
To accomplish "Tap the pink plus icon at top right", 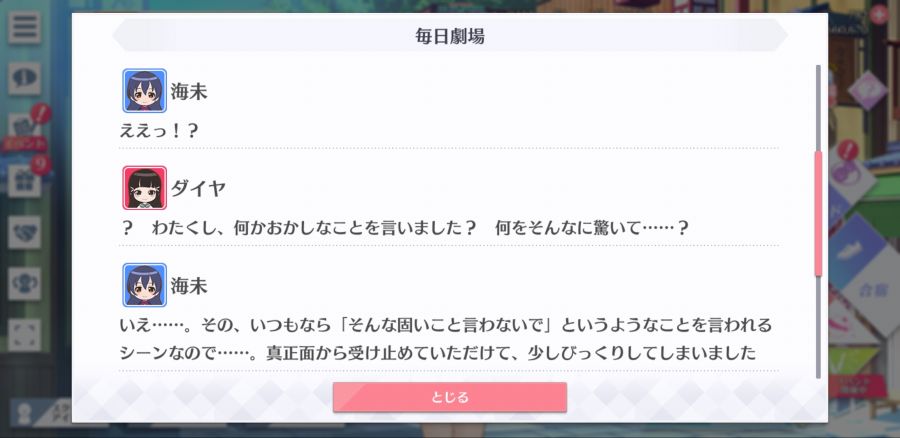I will pyautogui.click(x=879, y=14).
